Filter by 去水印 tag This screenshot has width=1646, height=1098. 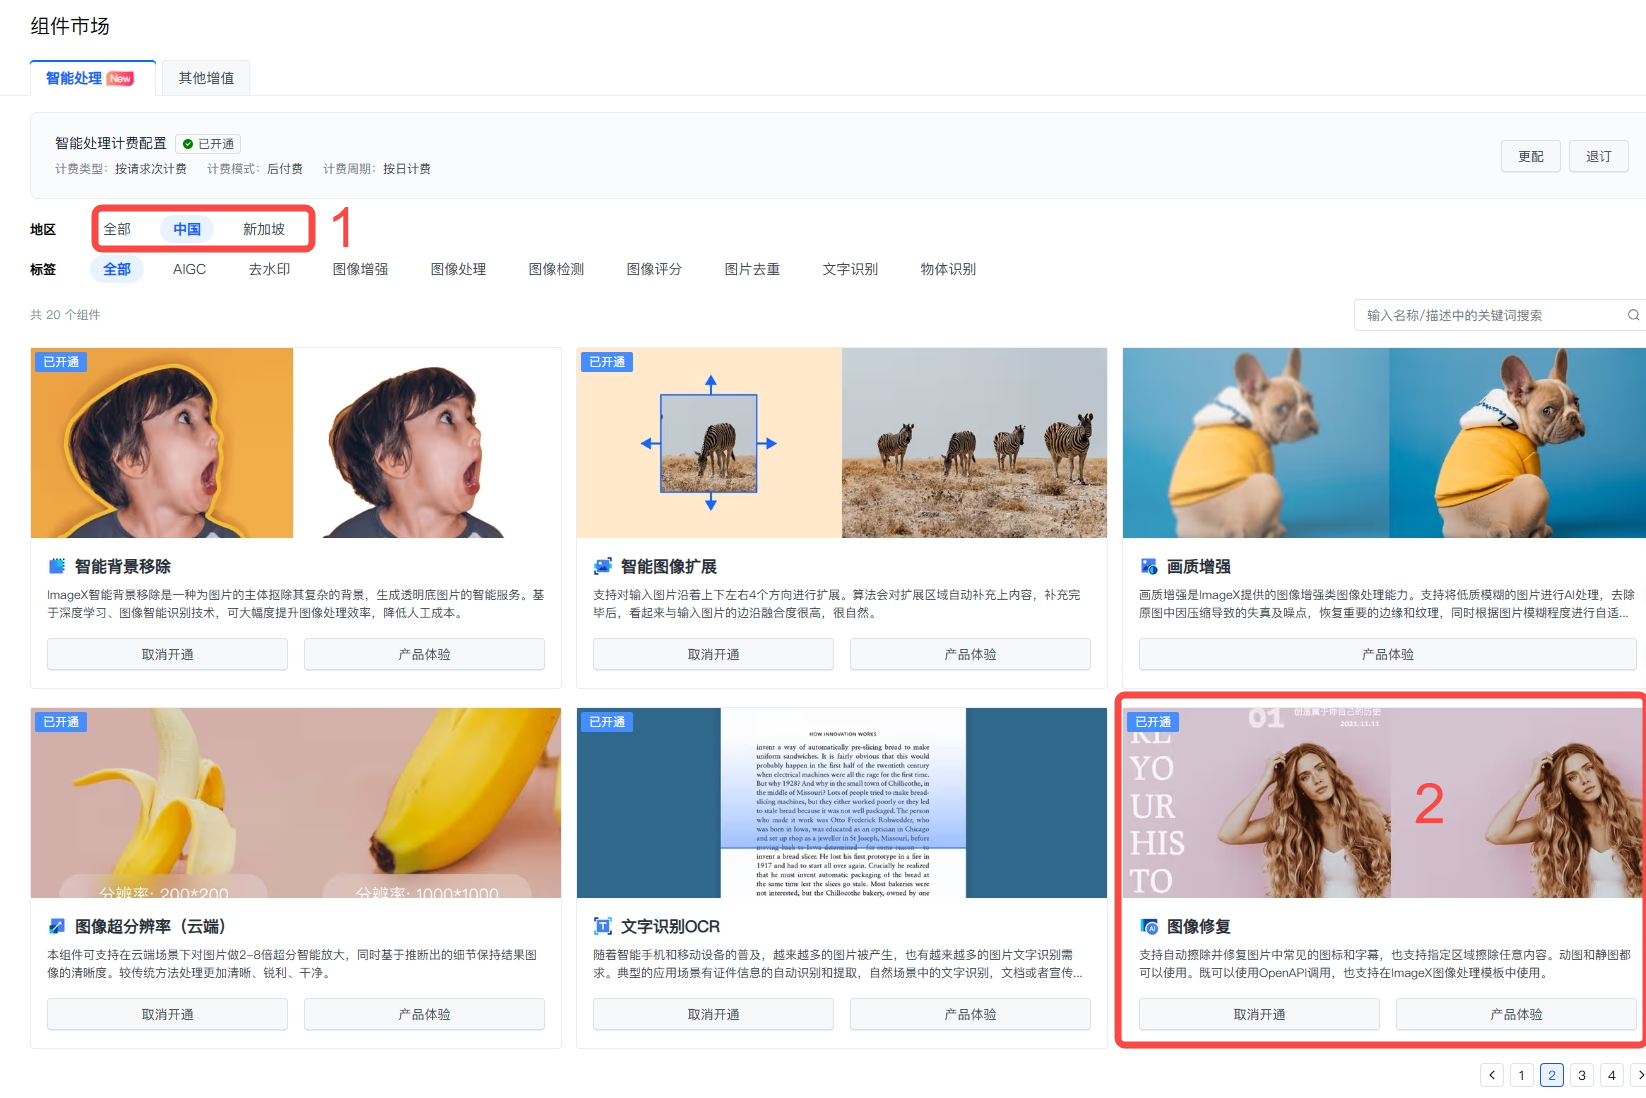coord(269,269)
